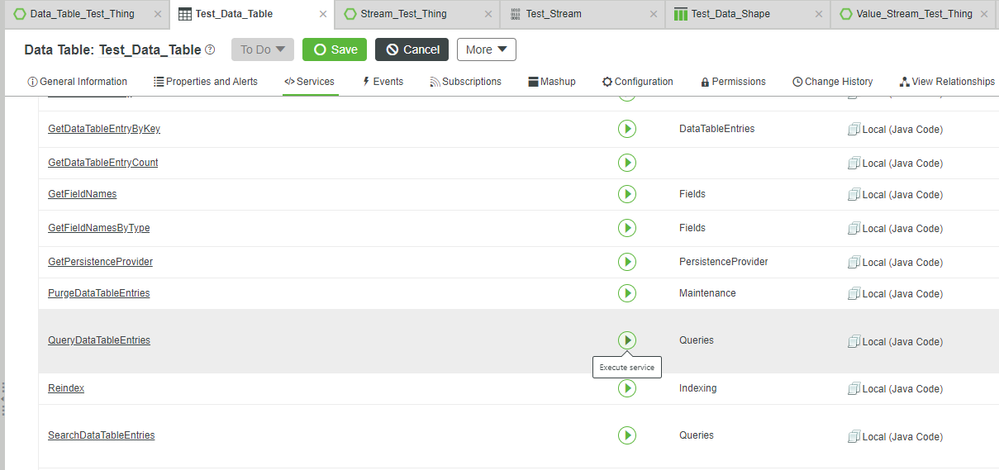Run the GetFieldNamesByType service play icon
The image size is (999, 470).
tap(627, 228)
